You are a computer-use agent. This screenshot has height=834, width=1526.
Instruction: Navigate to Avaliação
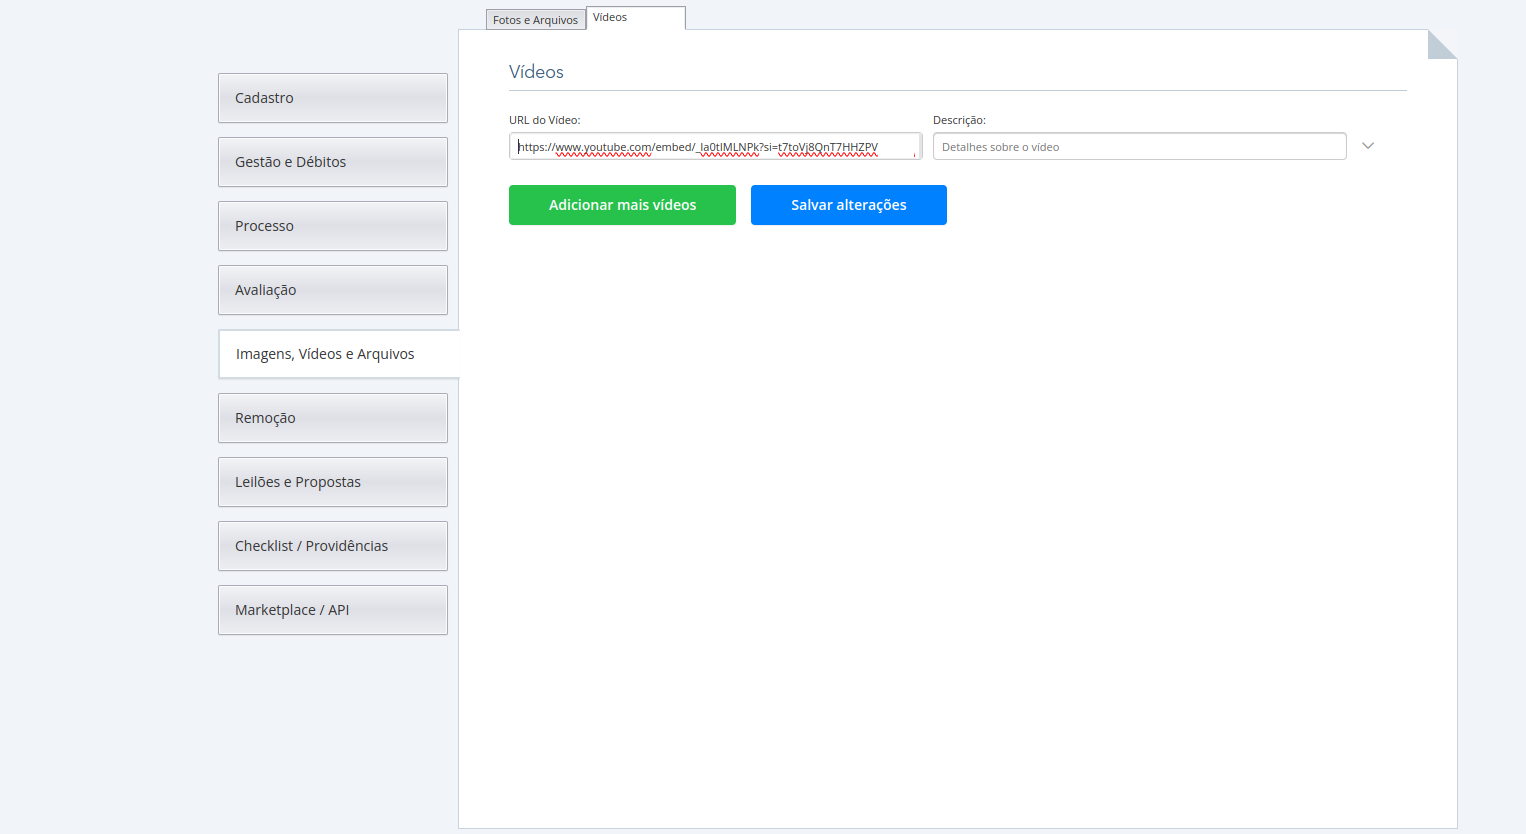coord(332,290)
